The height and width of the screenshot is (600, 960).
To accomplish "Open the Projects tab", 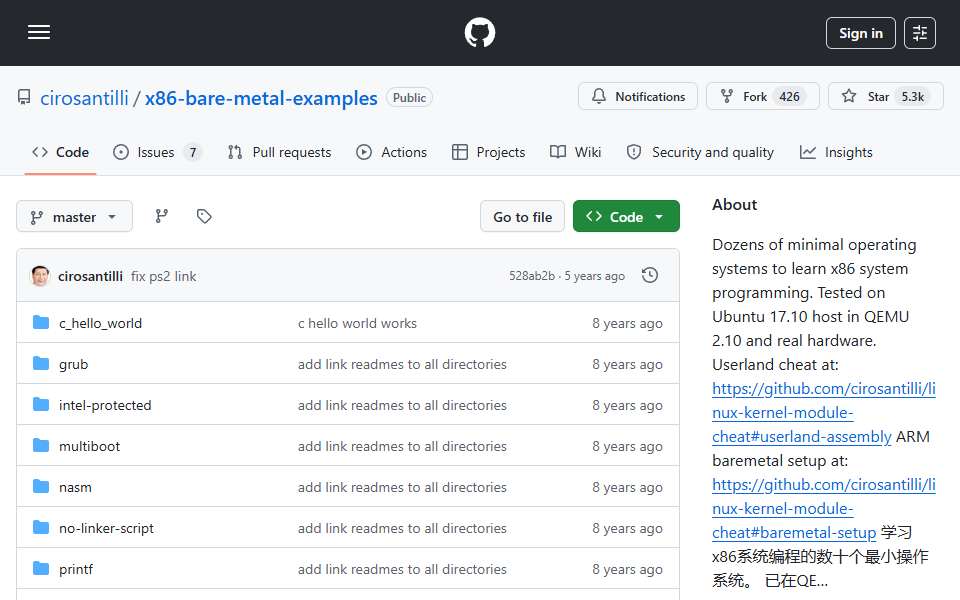I will pos(488,152).
